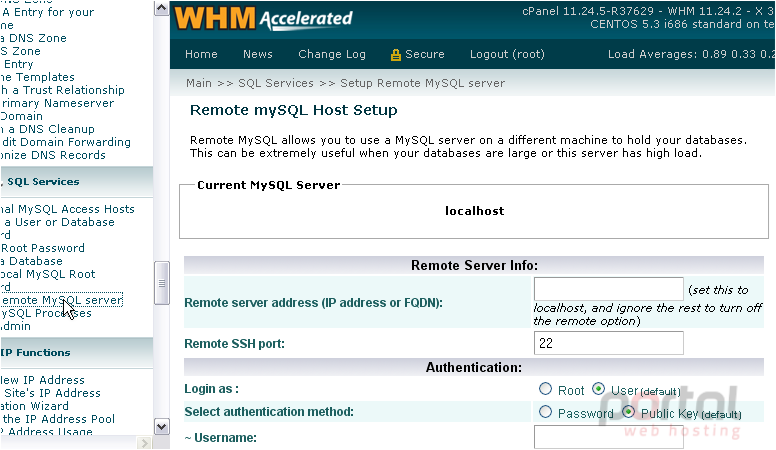This screenshot has height=450, width=776.
Task: Click the WHM Accelerated logo
Action: pos(263,19)
